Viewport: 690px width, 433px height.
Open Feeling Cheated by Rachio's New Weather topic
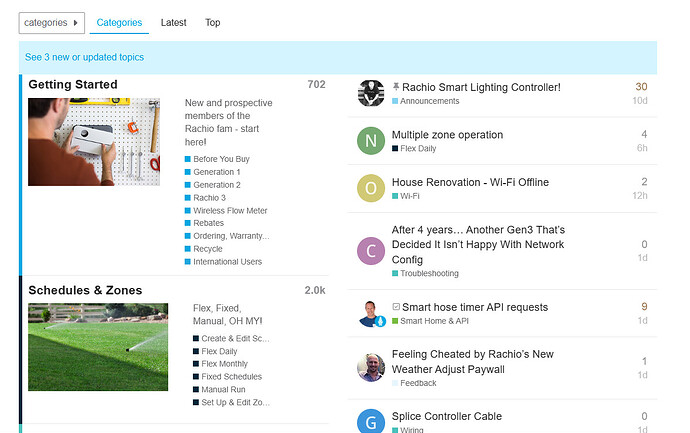click(x=473, y=362)
